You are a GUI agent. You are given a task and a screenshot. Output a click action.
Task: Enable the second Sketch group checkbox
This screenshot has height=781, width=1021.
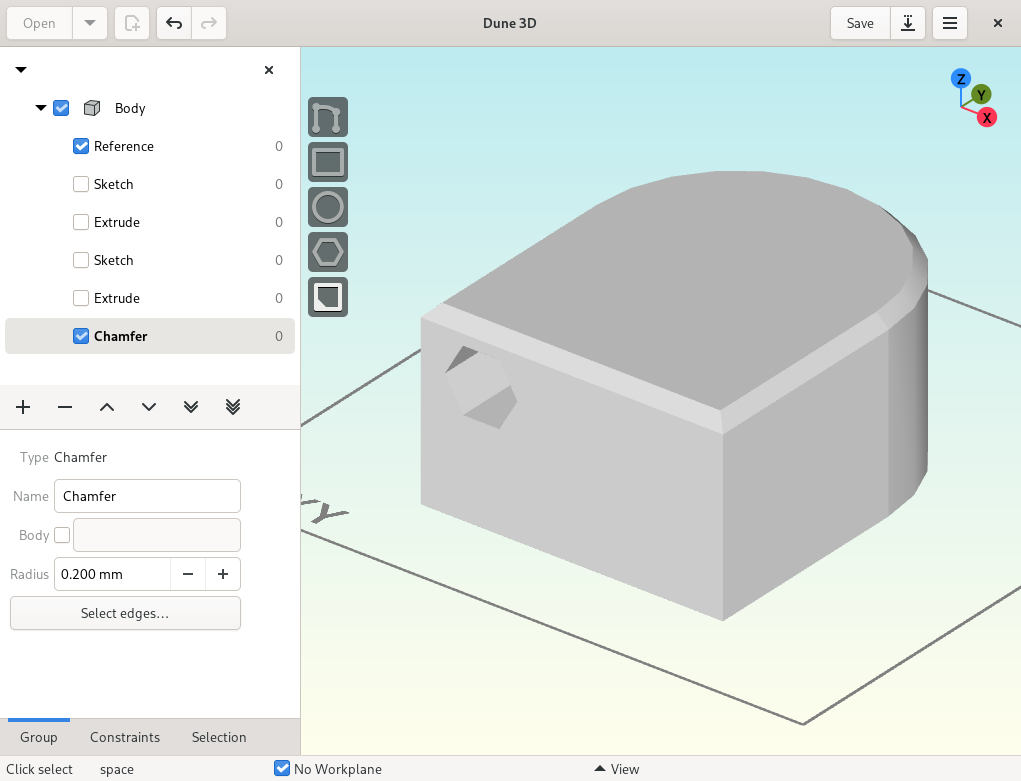[x=81, y=260]
